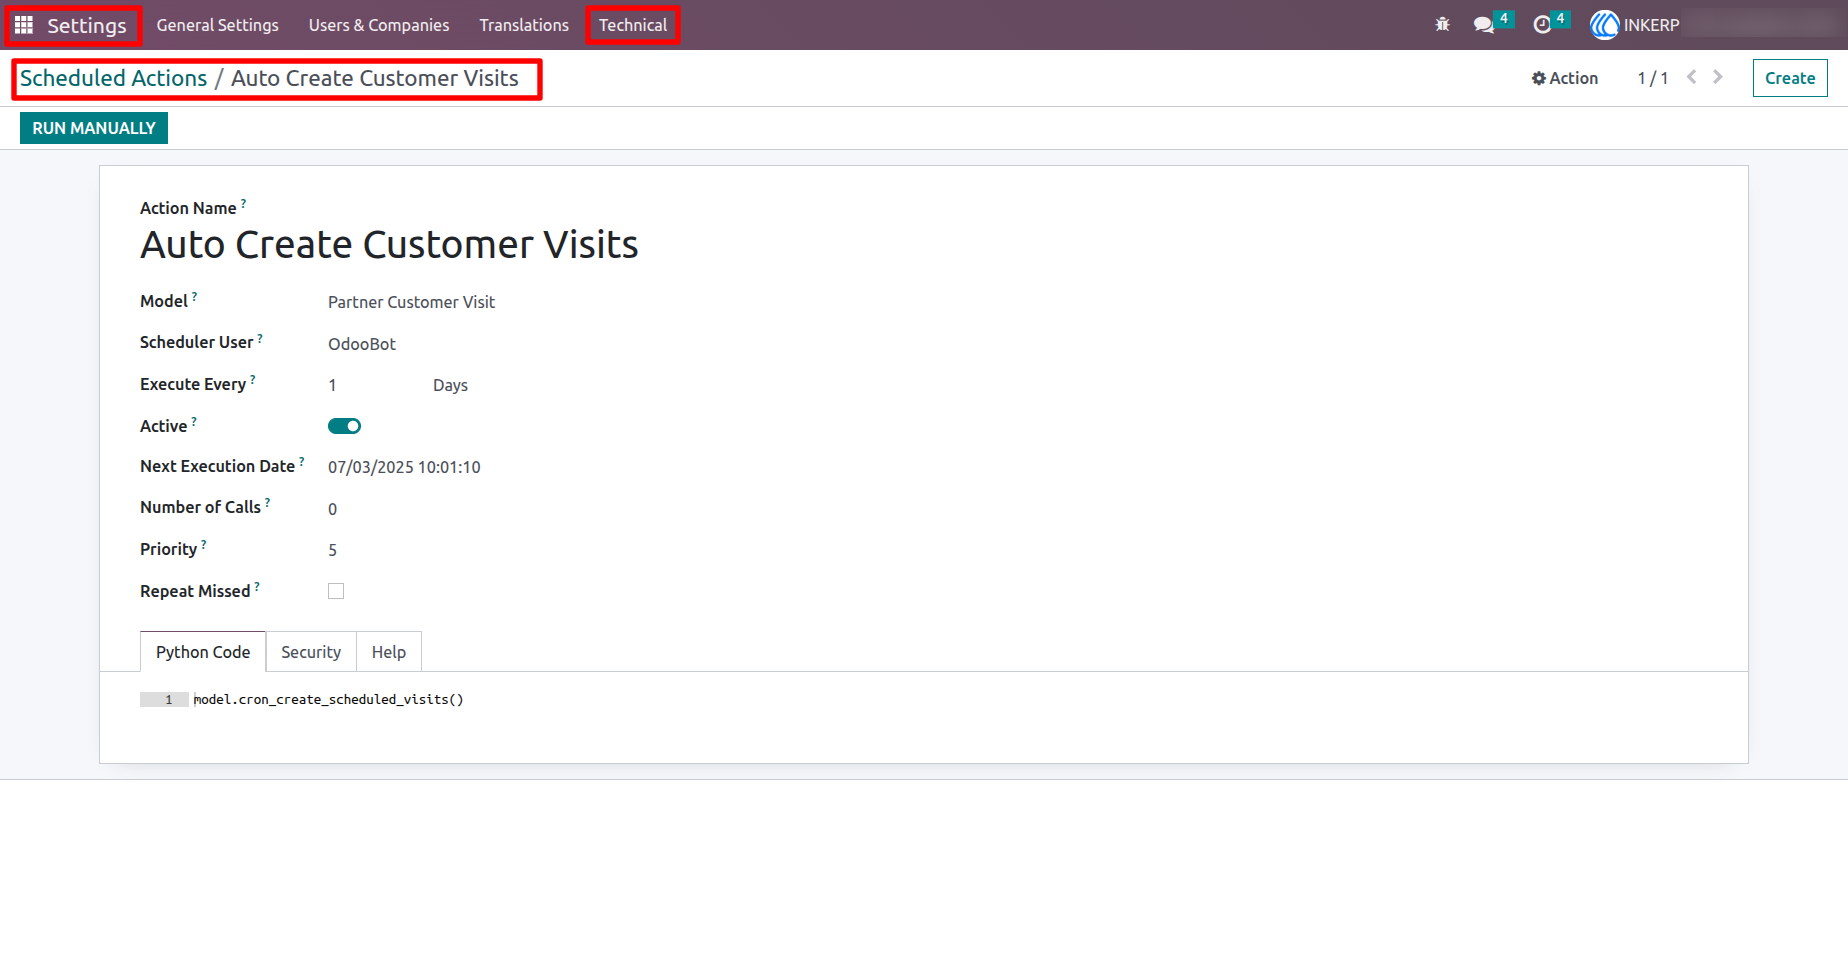The height and width of the screenshot is (966, 1848).
Task: Go back to Scheduled Actions breadcrumb
Action: [114, 78]
